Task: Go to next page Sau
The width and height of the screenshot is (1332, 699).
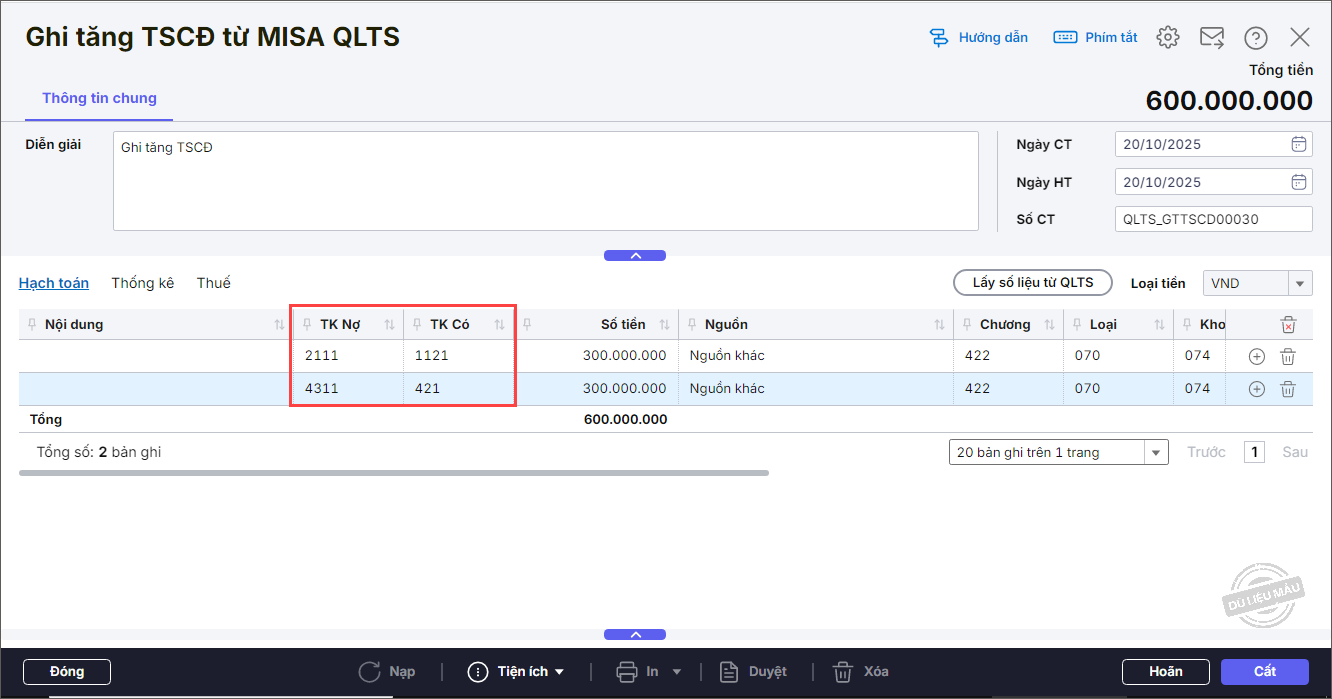Action: tap(1295, 452)
